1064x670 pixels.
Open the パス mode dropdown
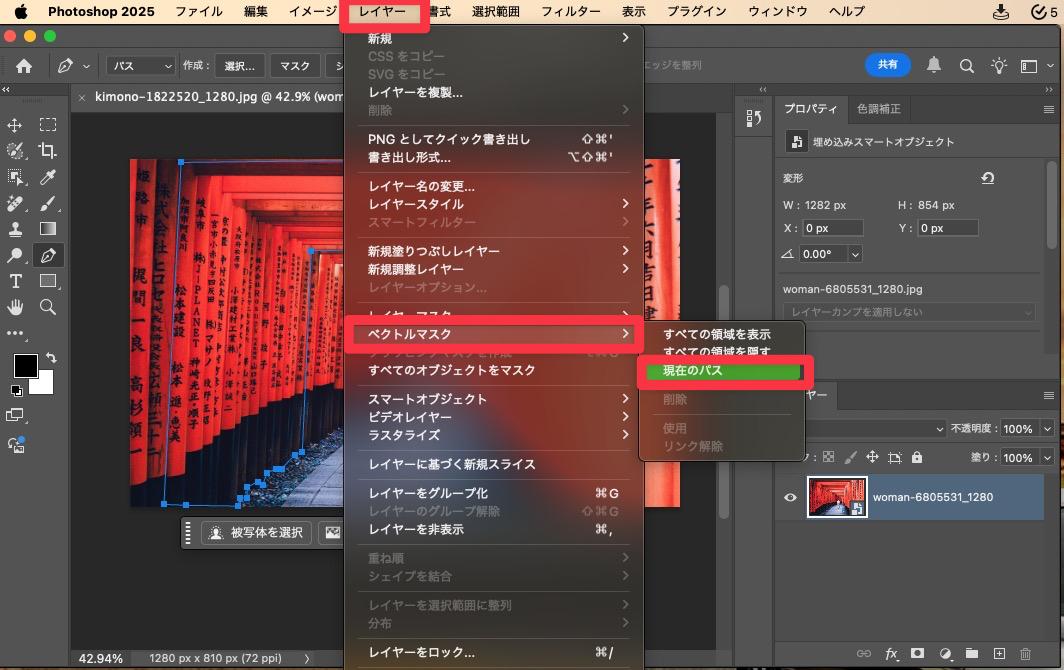(x=142, y=66)
